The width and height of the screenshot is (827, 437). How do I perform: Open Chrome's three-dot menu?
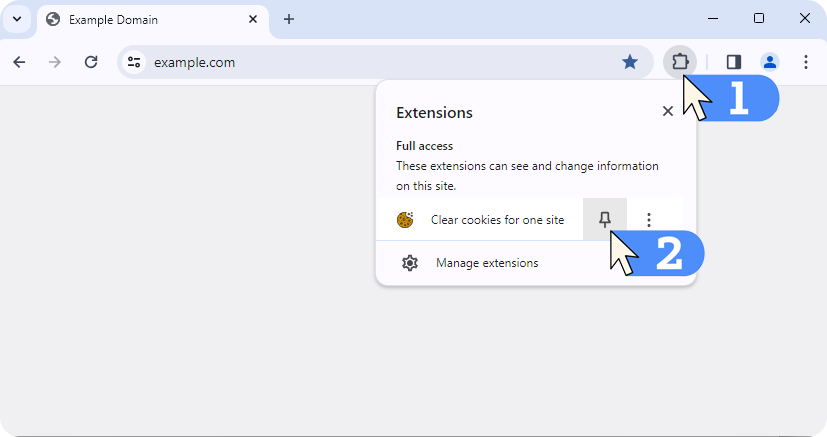click(x=806, y=62)
